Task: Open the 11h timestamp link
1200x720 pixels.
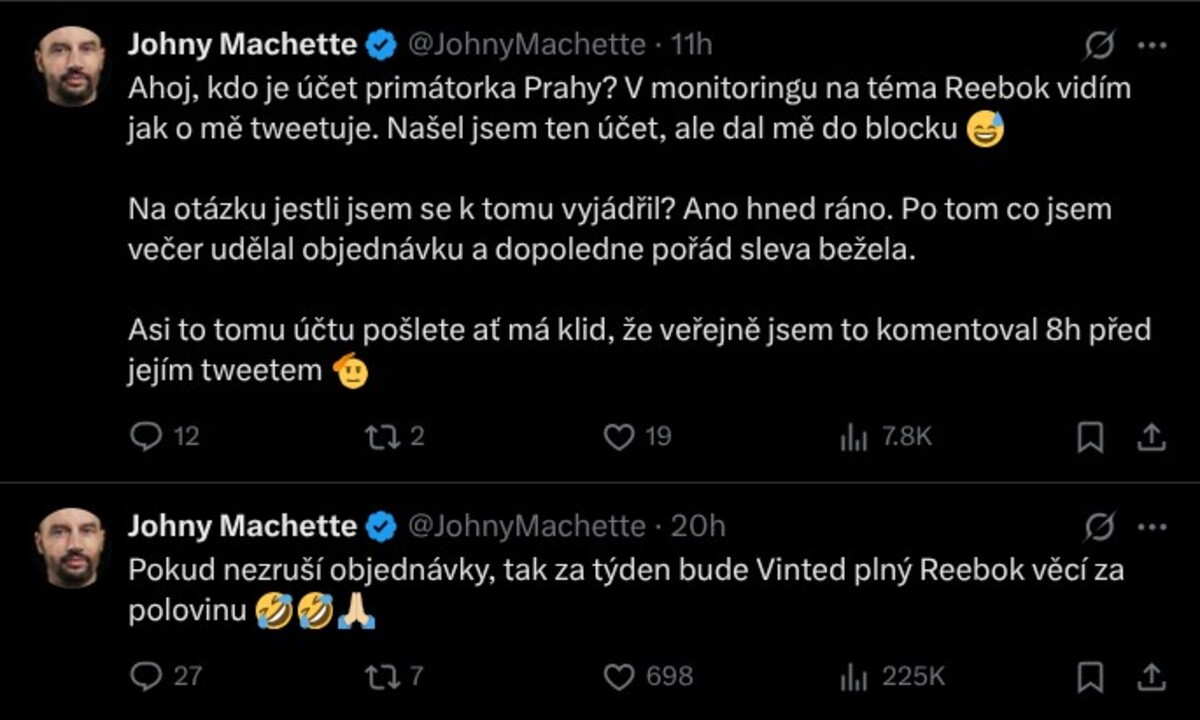Action: pos(691,45)
